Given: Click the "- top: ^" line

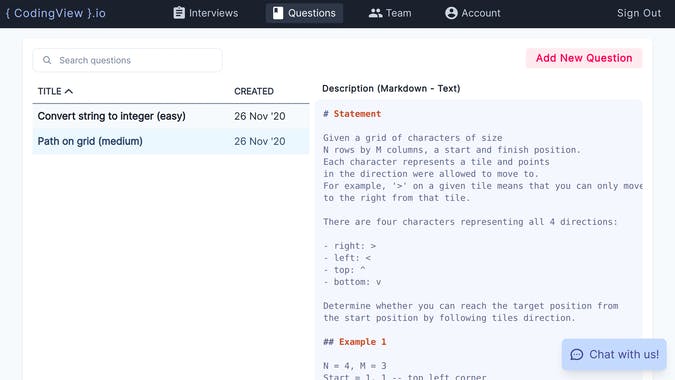Looking at the screenshot, I should coord(344,270).
